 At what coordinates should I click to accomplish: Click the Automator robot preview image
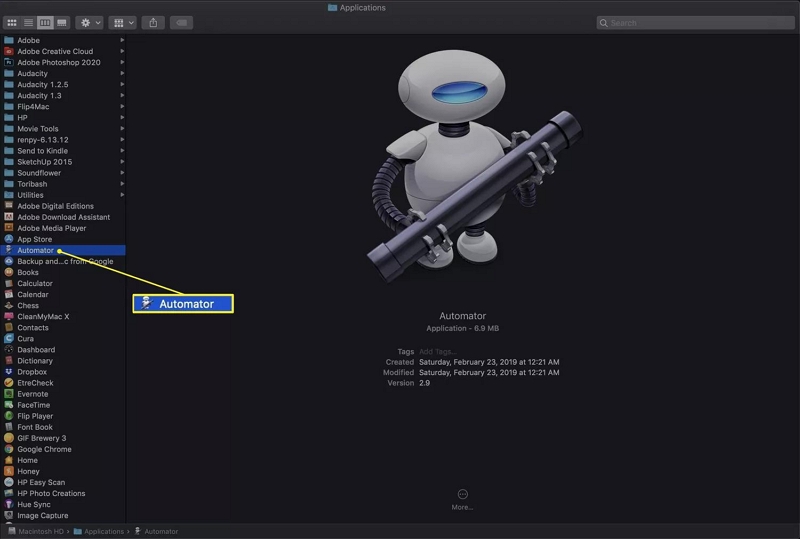point(474,166)
